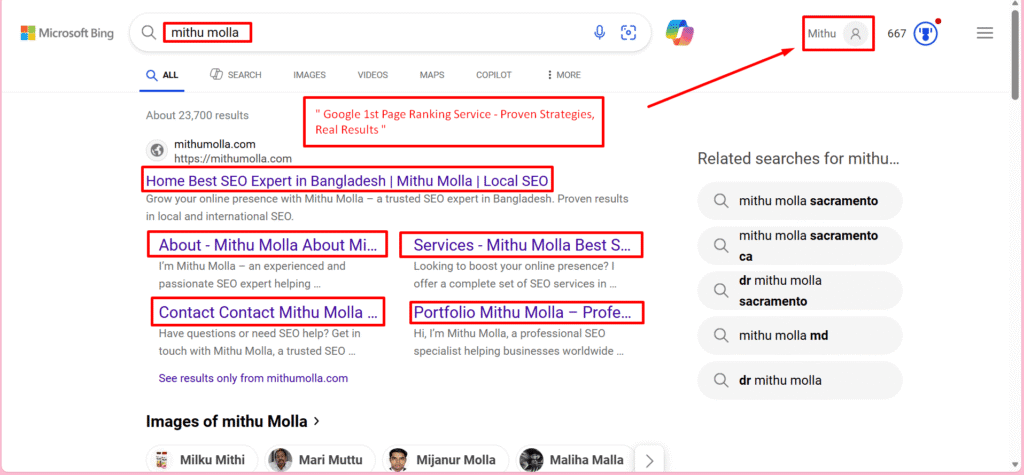The height and width of the screenshot is (475, 1024).
Task: Select the Milku Mithi image chip
Action: point(202,460)
